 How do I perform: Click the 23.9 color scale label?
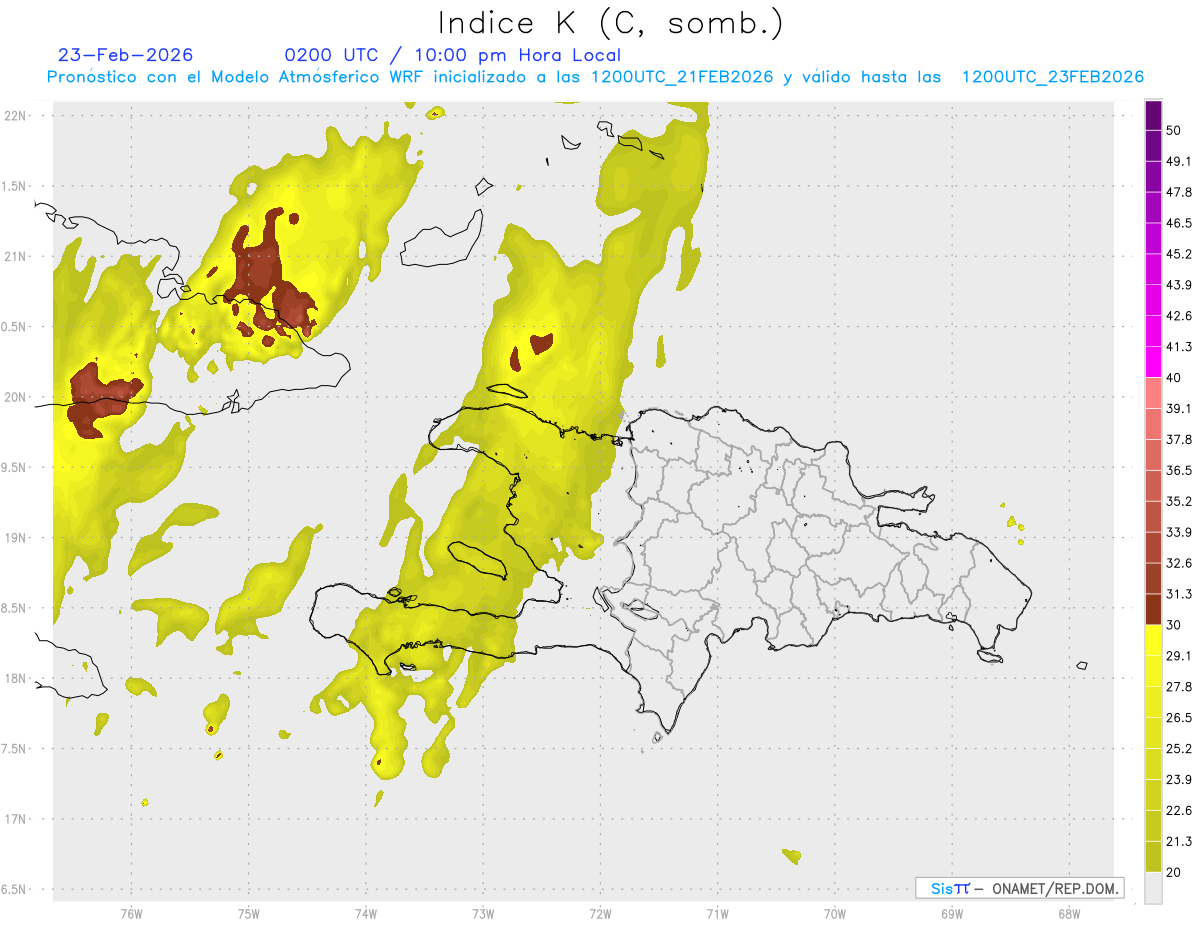(1179, 780)
